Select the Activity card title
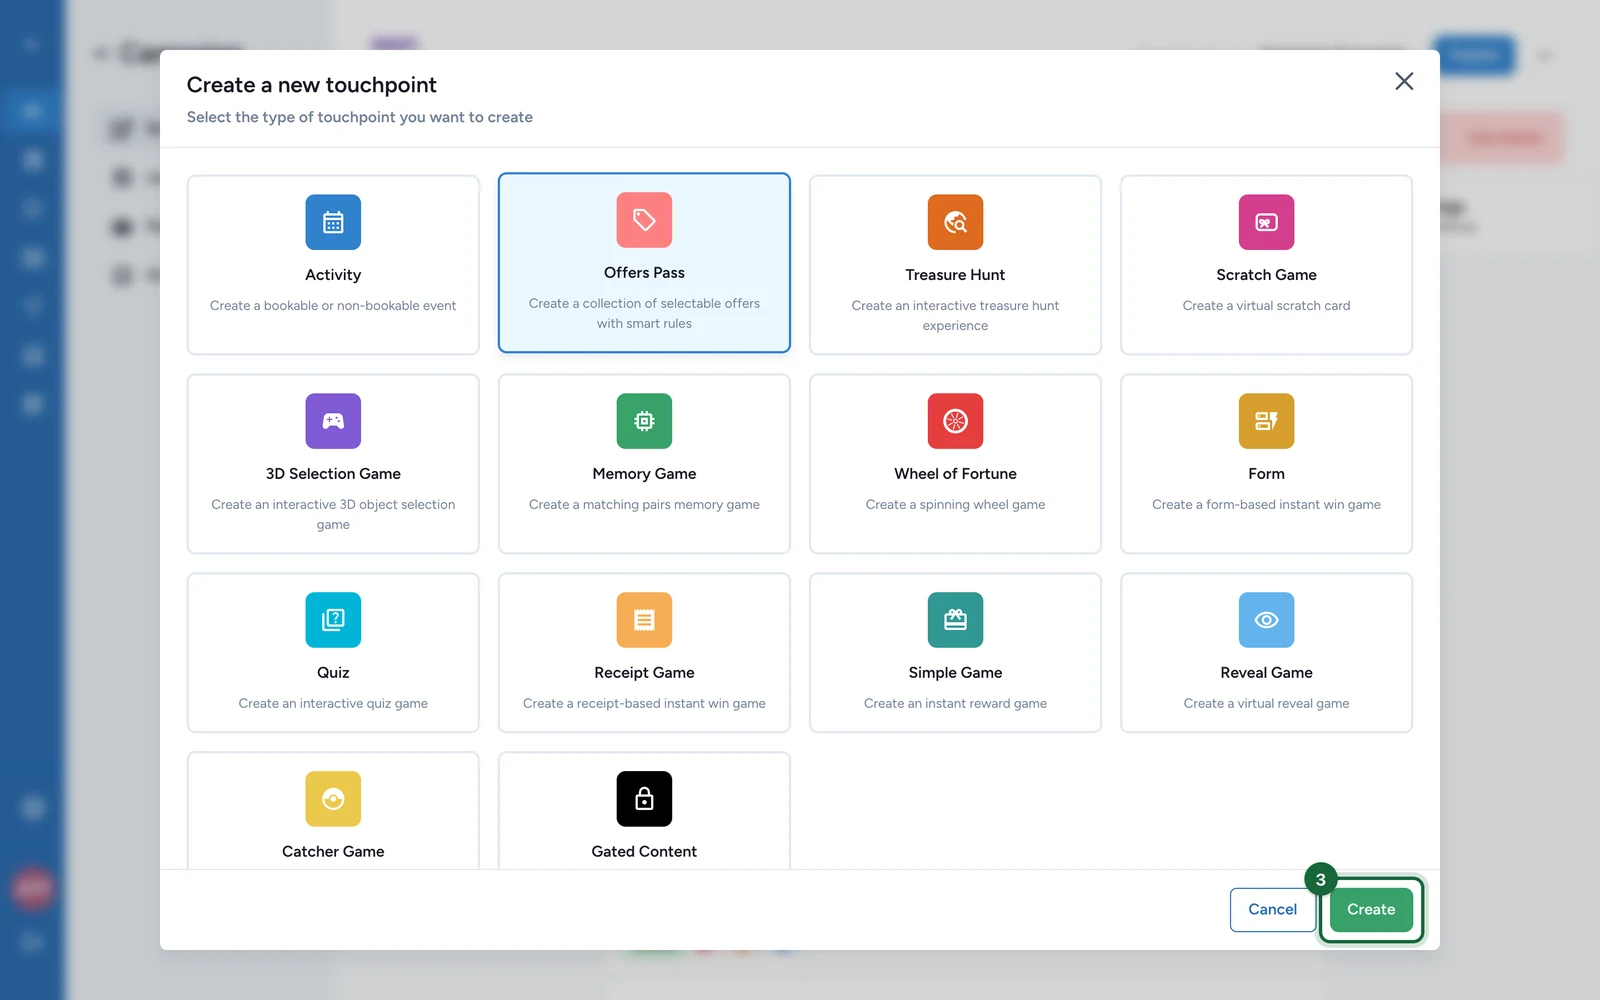 point(333,275)
